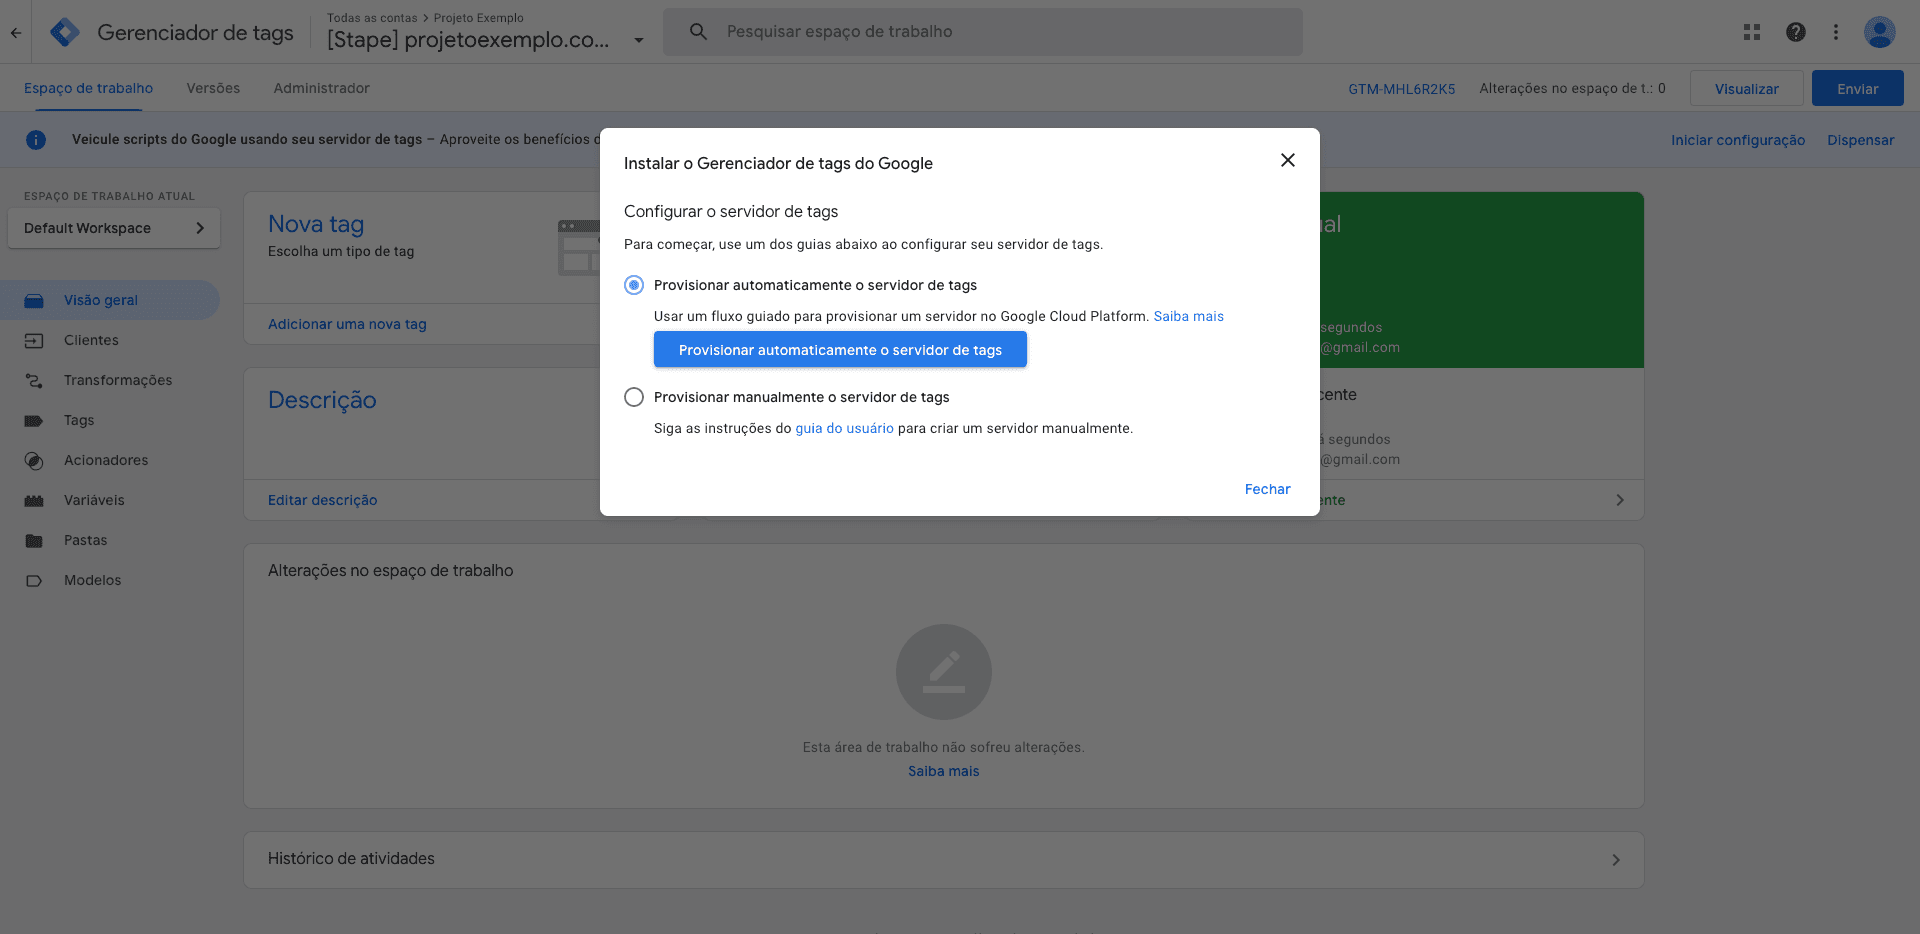Screen dimensions: 1920x934
Task: Open the container selector dropdown arrow
Action: point(639,41)
